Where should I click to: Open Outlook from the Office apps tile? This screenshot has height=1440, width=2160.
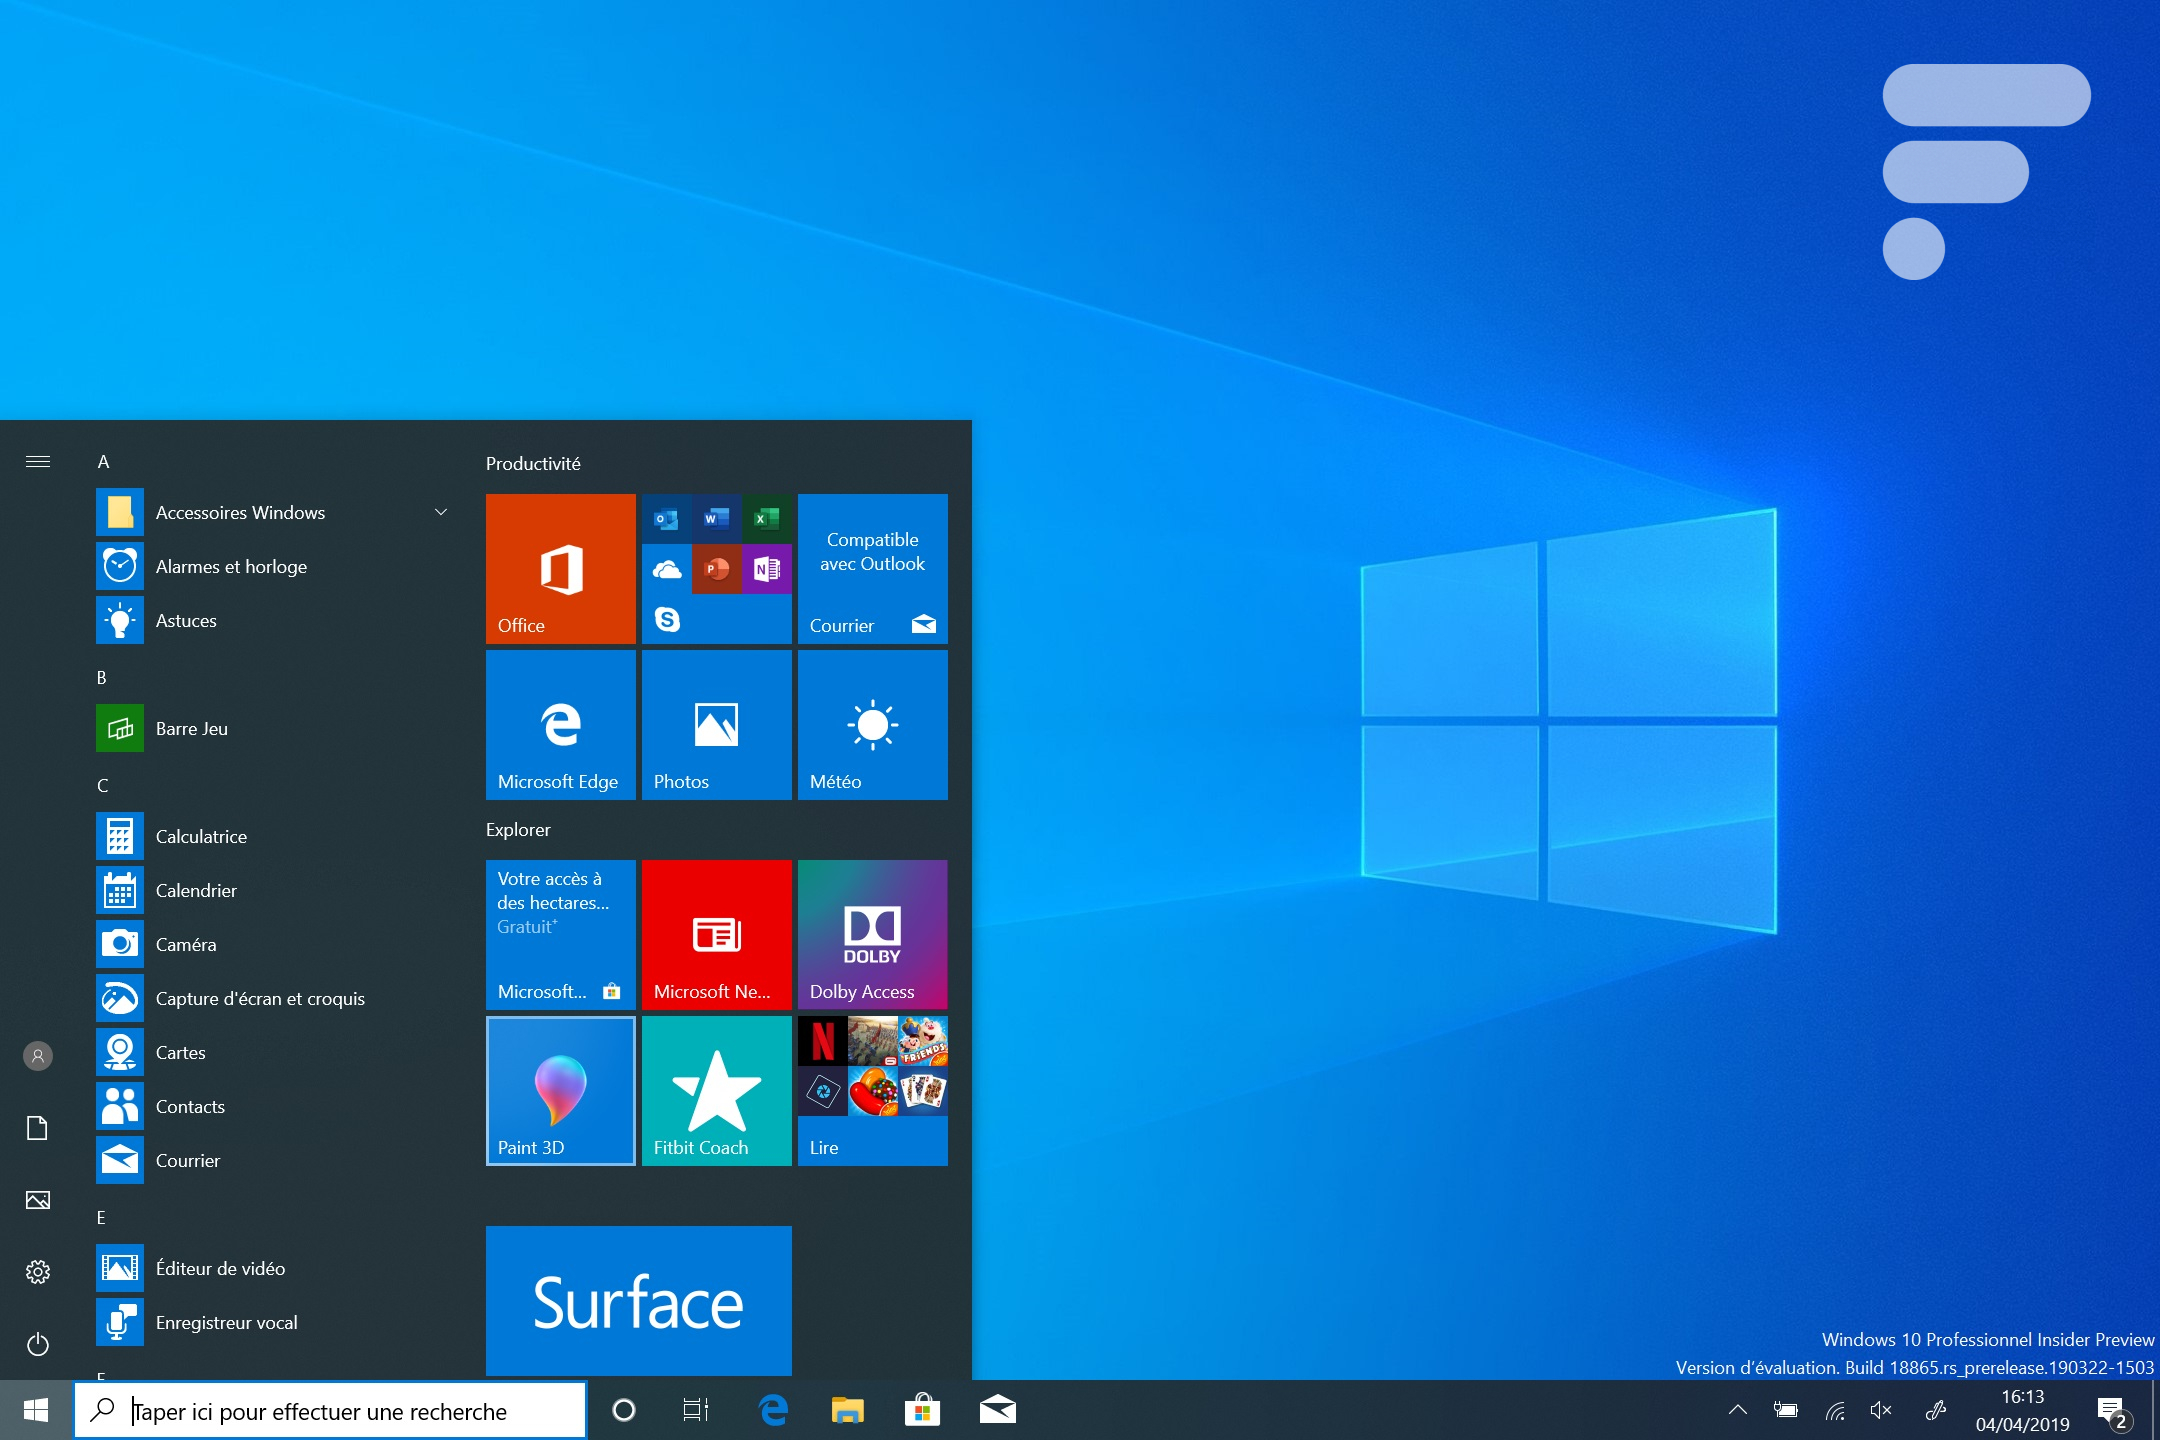click(x=667, y=519)
